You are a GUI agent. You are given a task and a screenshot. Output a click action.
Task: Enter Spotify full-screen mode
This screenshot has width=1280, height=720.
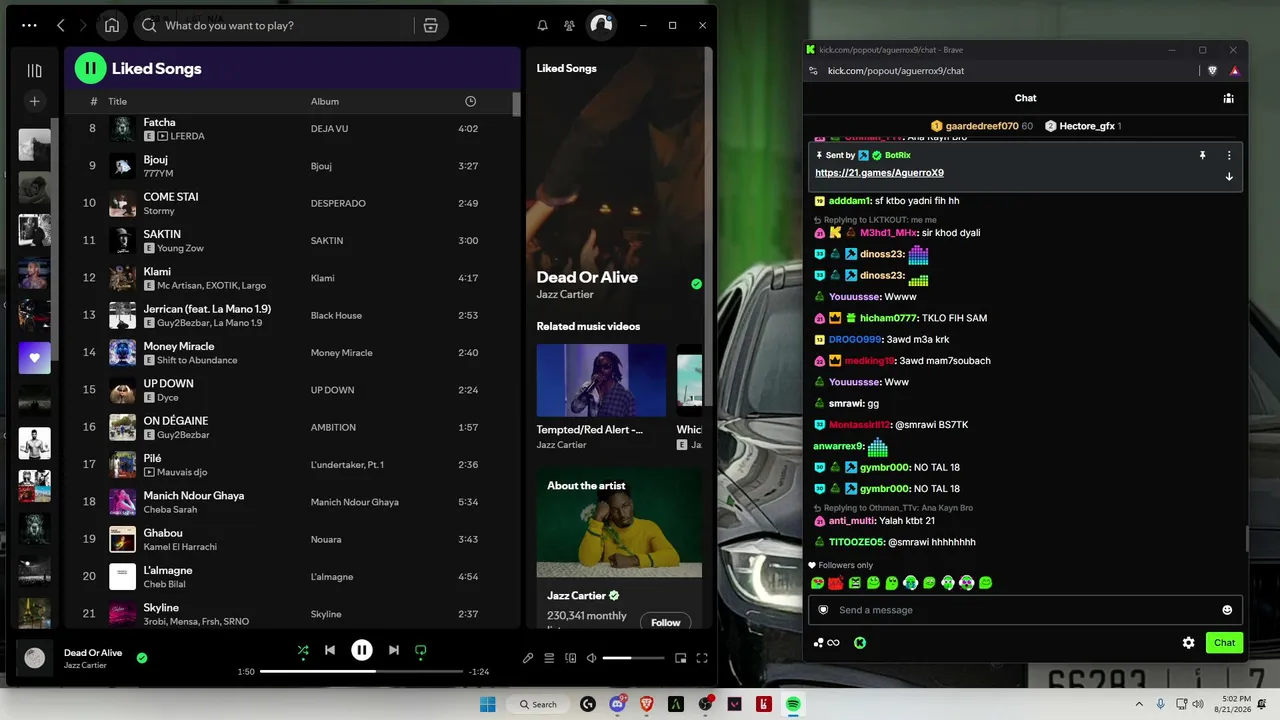[x=702, y=658]
